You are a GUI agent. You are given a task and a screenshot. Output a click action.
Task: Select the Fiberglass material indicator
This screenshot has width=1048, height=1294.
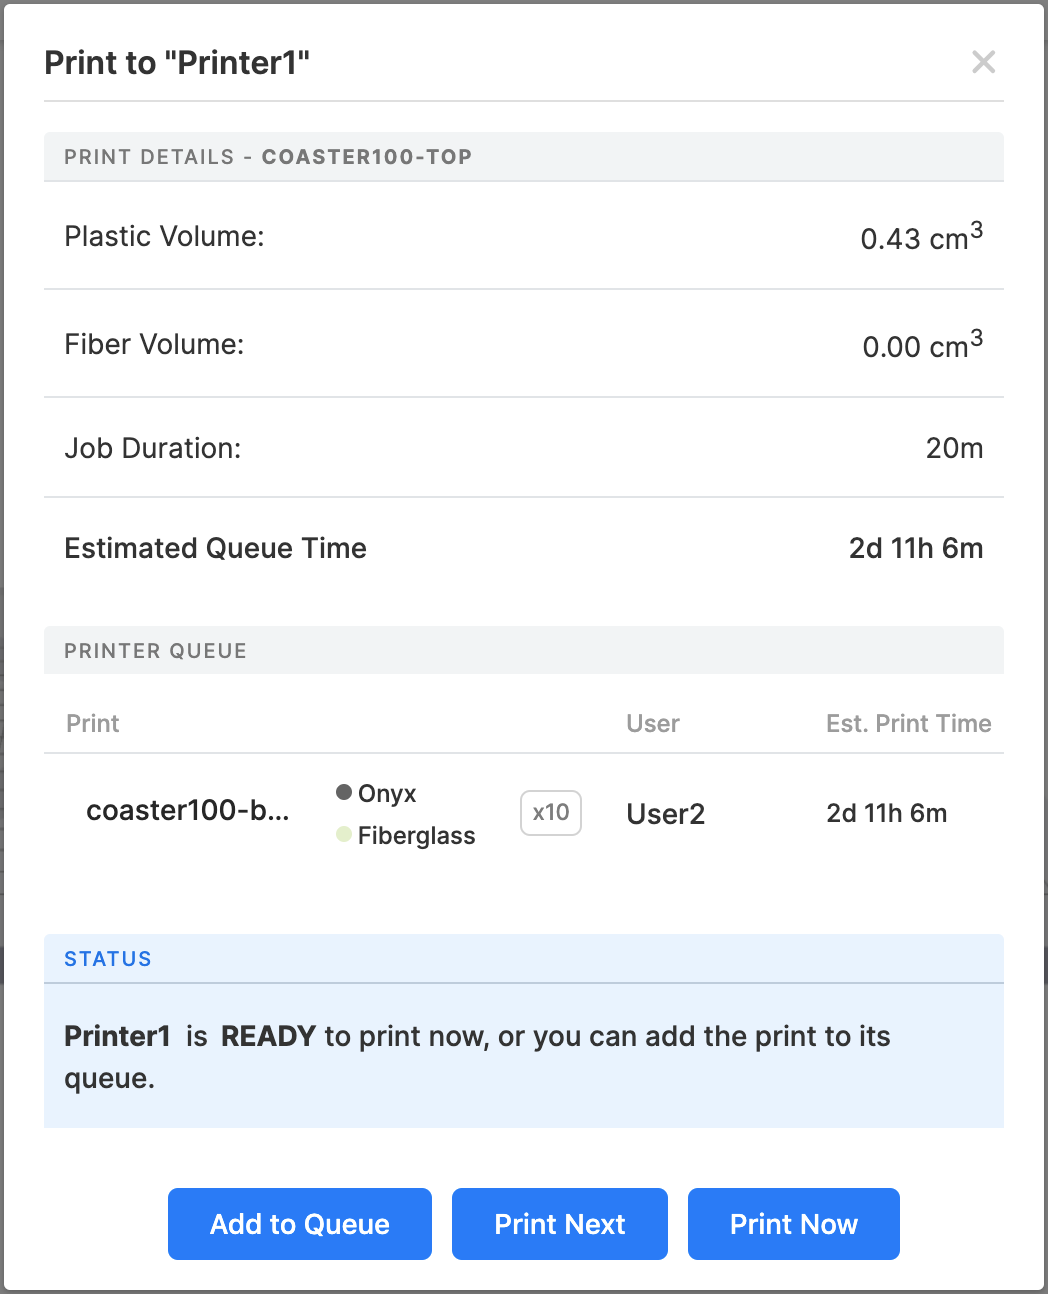pos(344,835)
